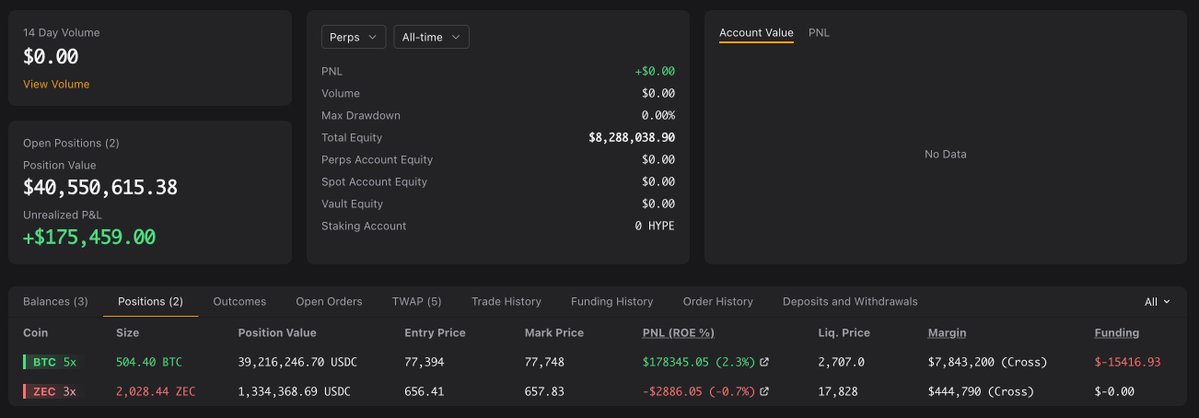Switch to the PNL chart tab
Screen dimensions: 1199x418
tap(819, 33)
